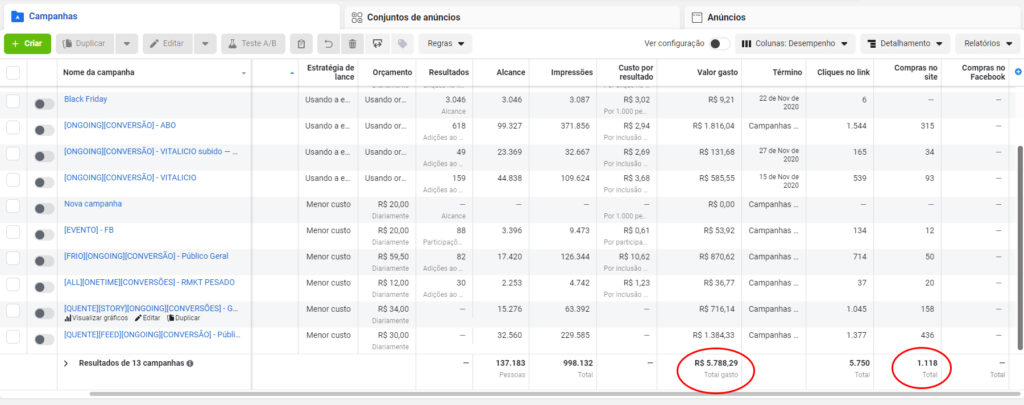Open [FRIO][ONGOING][CONVERSÃO] - Público Geral campaign
The height and width of the screenshot is (405, 1024).
(146, 256)
